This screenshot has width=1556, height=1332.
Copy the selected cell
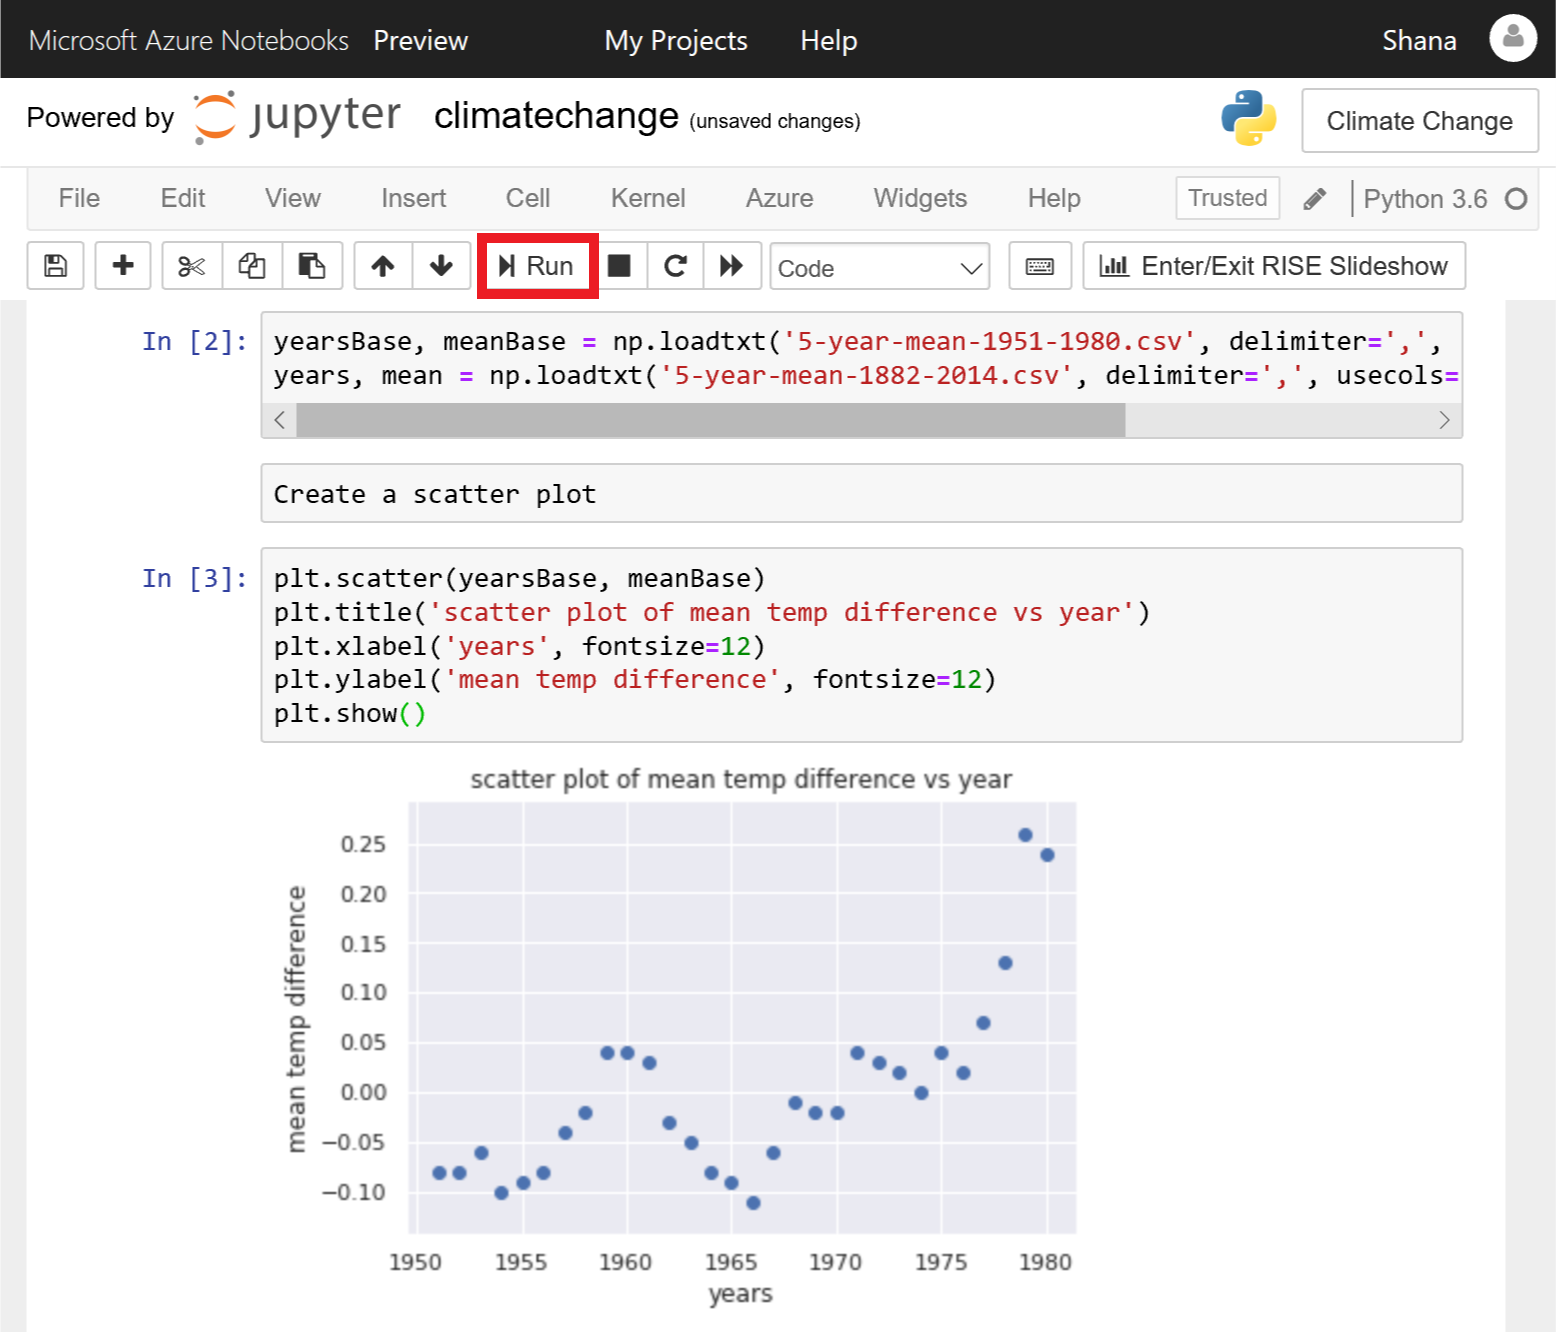[251, 265]
